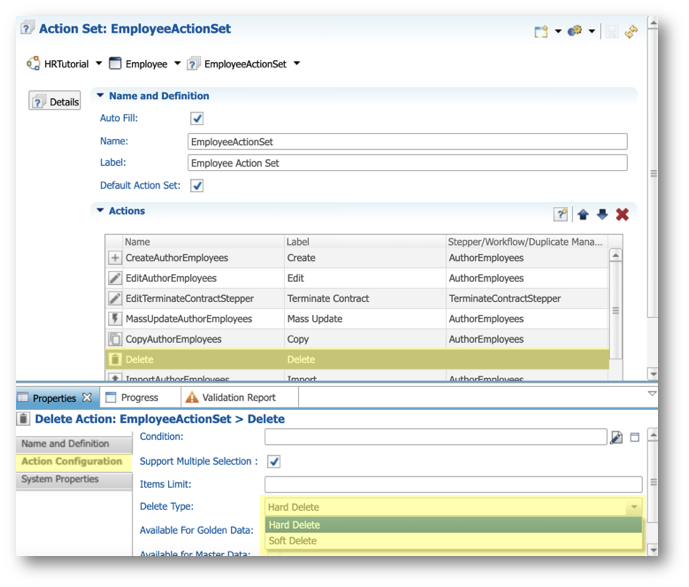689x587 pixels.
Task: Click the Items Limit input field
Action: coord(453,484)
